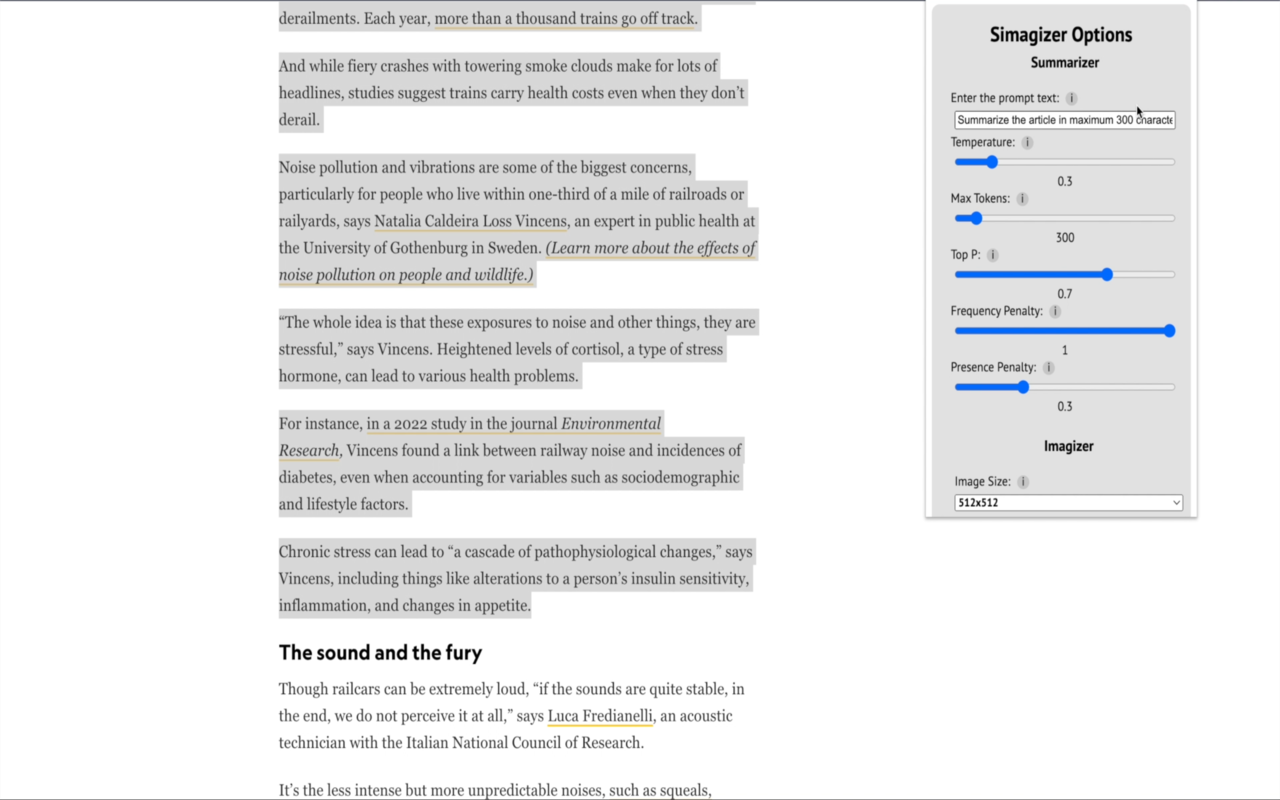Click info icon next to prompt text label
The width and height of the screenshot is (1280, 800).
1071,98
